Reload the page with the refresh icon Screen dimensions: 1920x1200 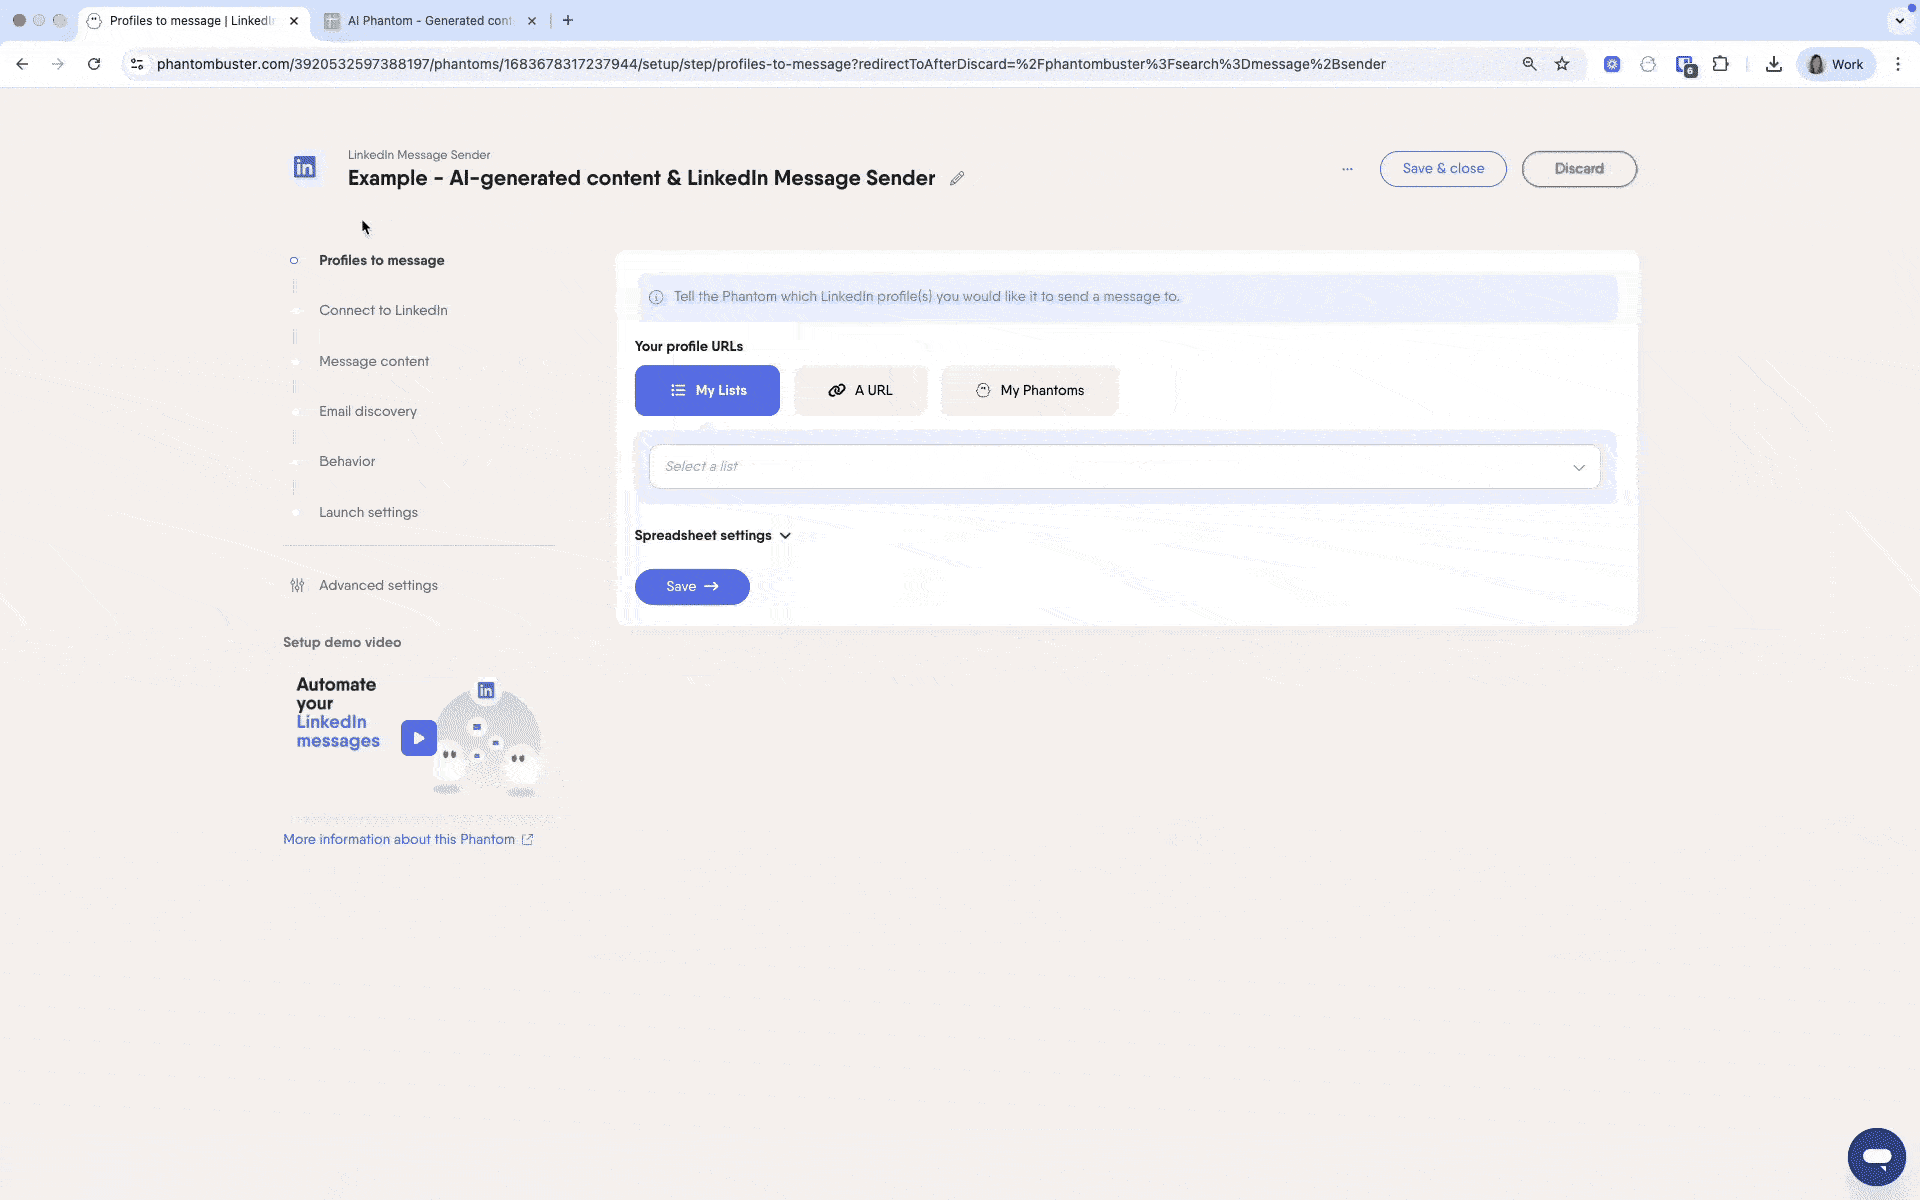tap(94, 64)
